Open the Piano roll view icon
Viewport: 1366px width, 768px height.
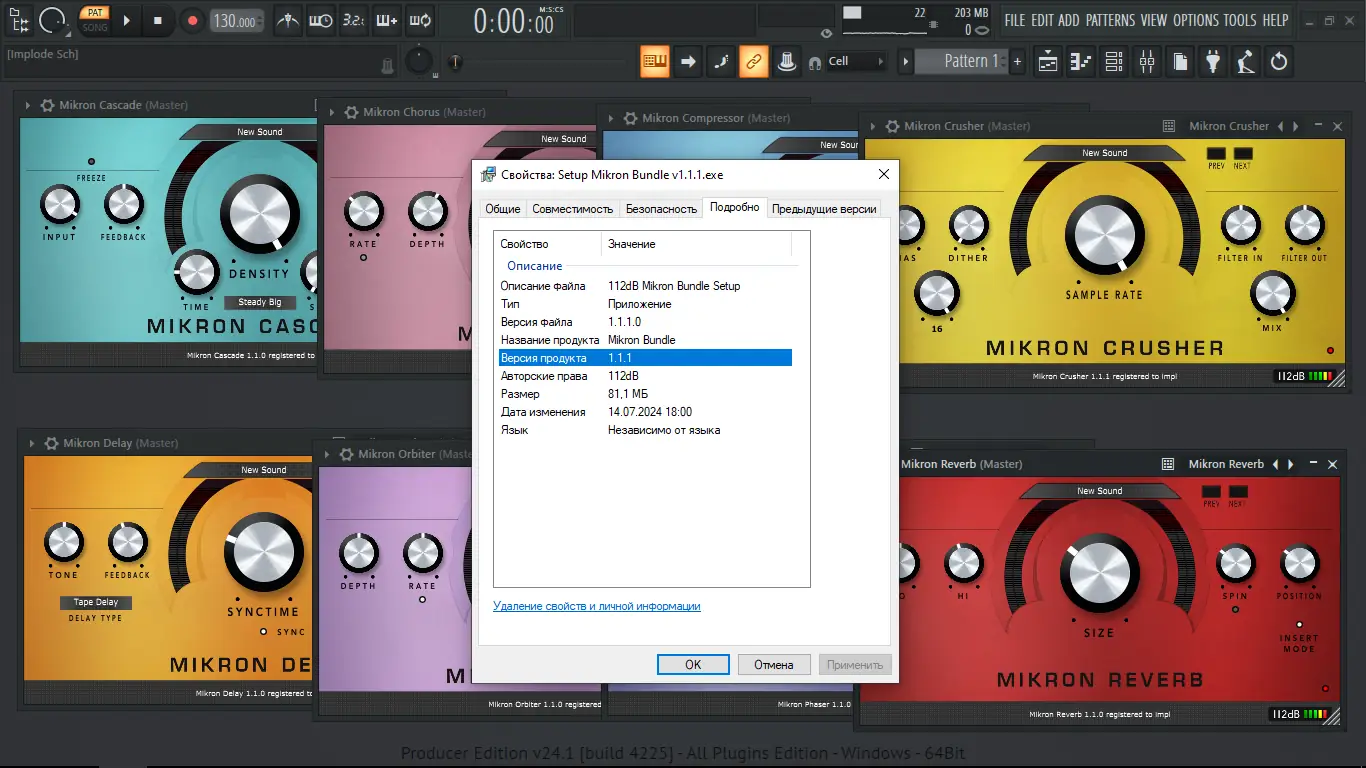pyautogui.click(x=1081, y=62)
